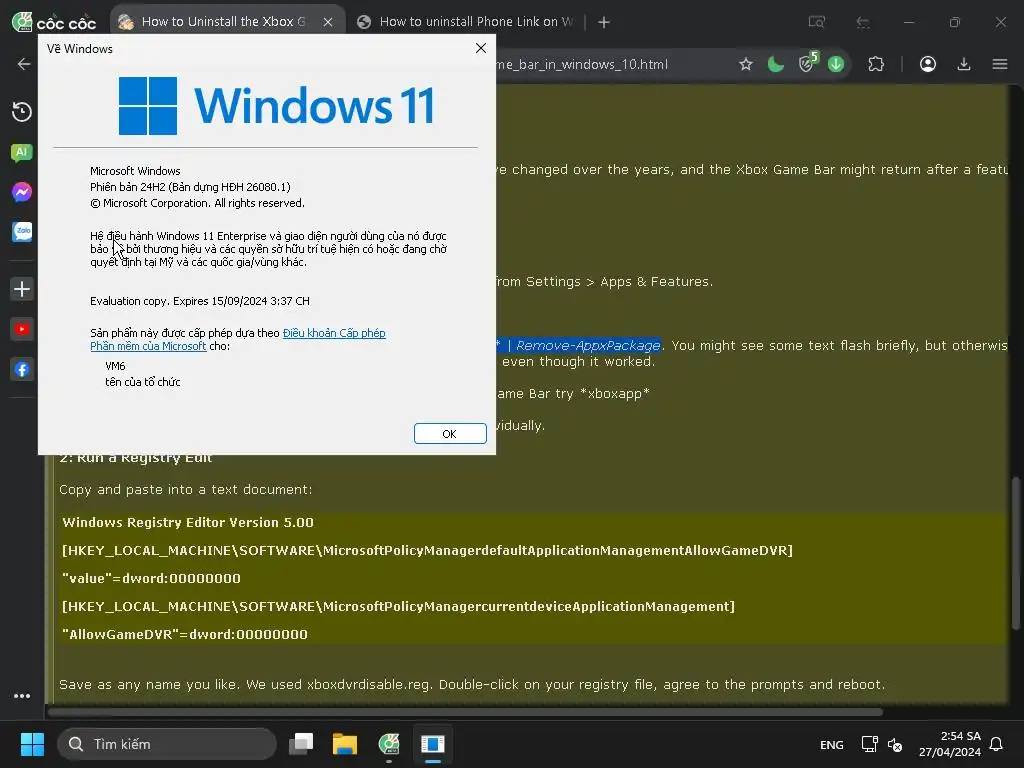Image resolution: width=1024 pixels, height=768 pixels.
Task: Open the Điều khoản Cấp phép link
Action: [334, 333]
